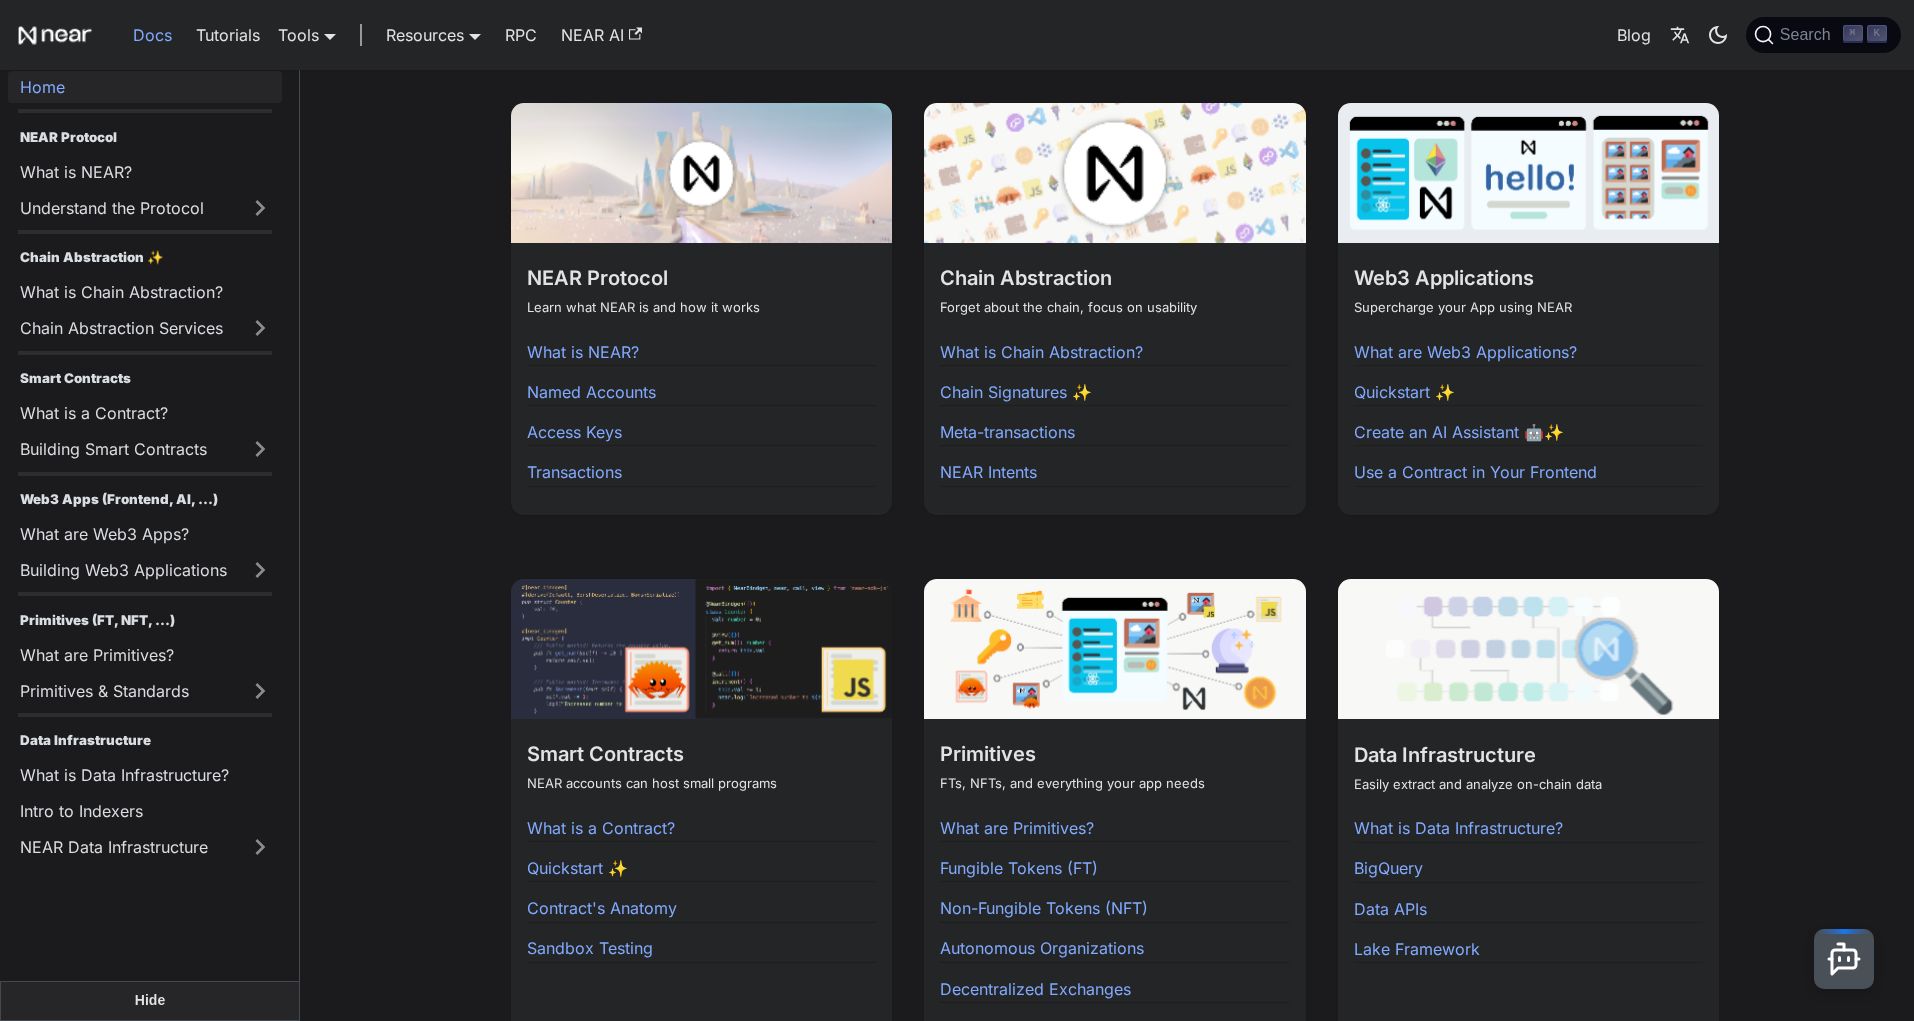The height and width of the screenshot is (1021, 1914).
Task: Open What is NEAR? card link
Action: (x=582, y=352)
